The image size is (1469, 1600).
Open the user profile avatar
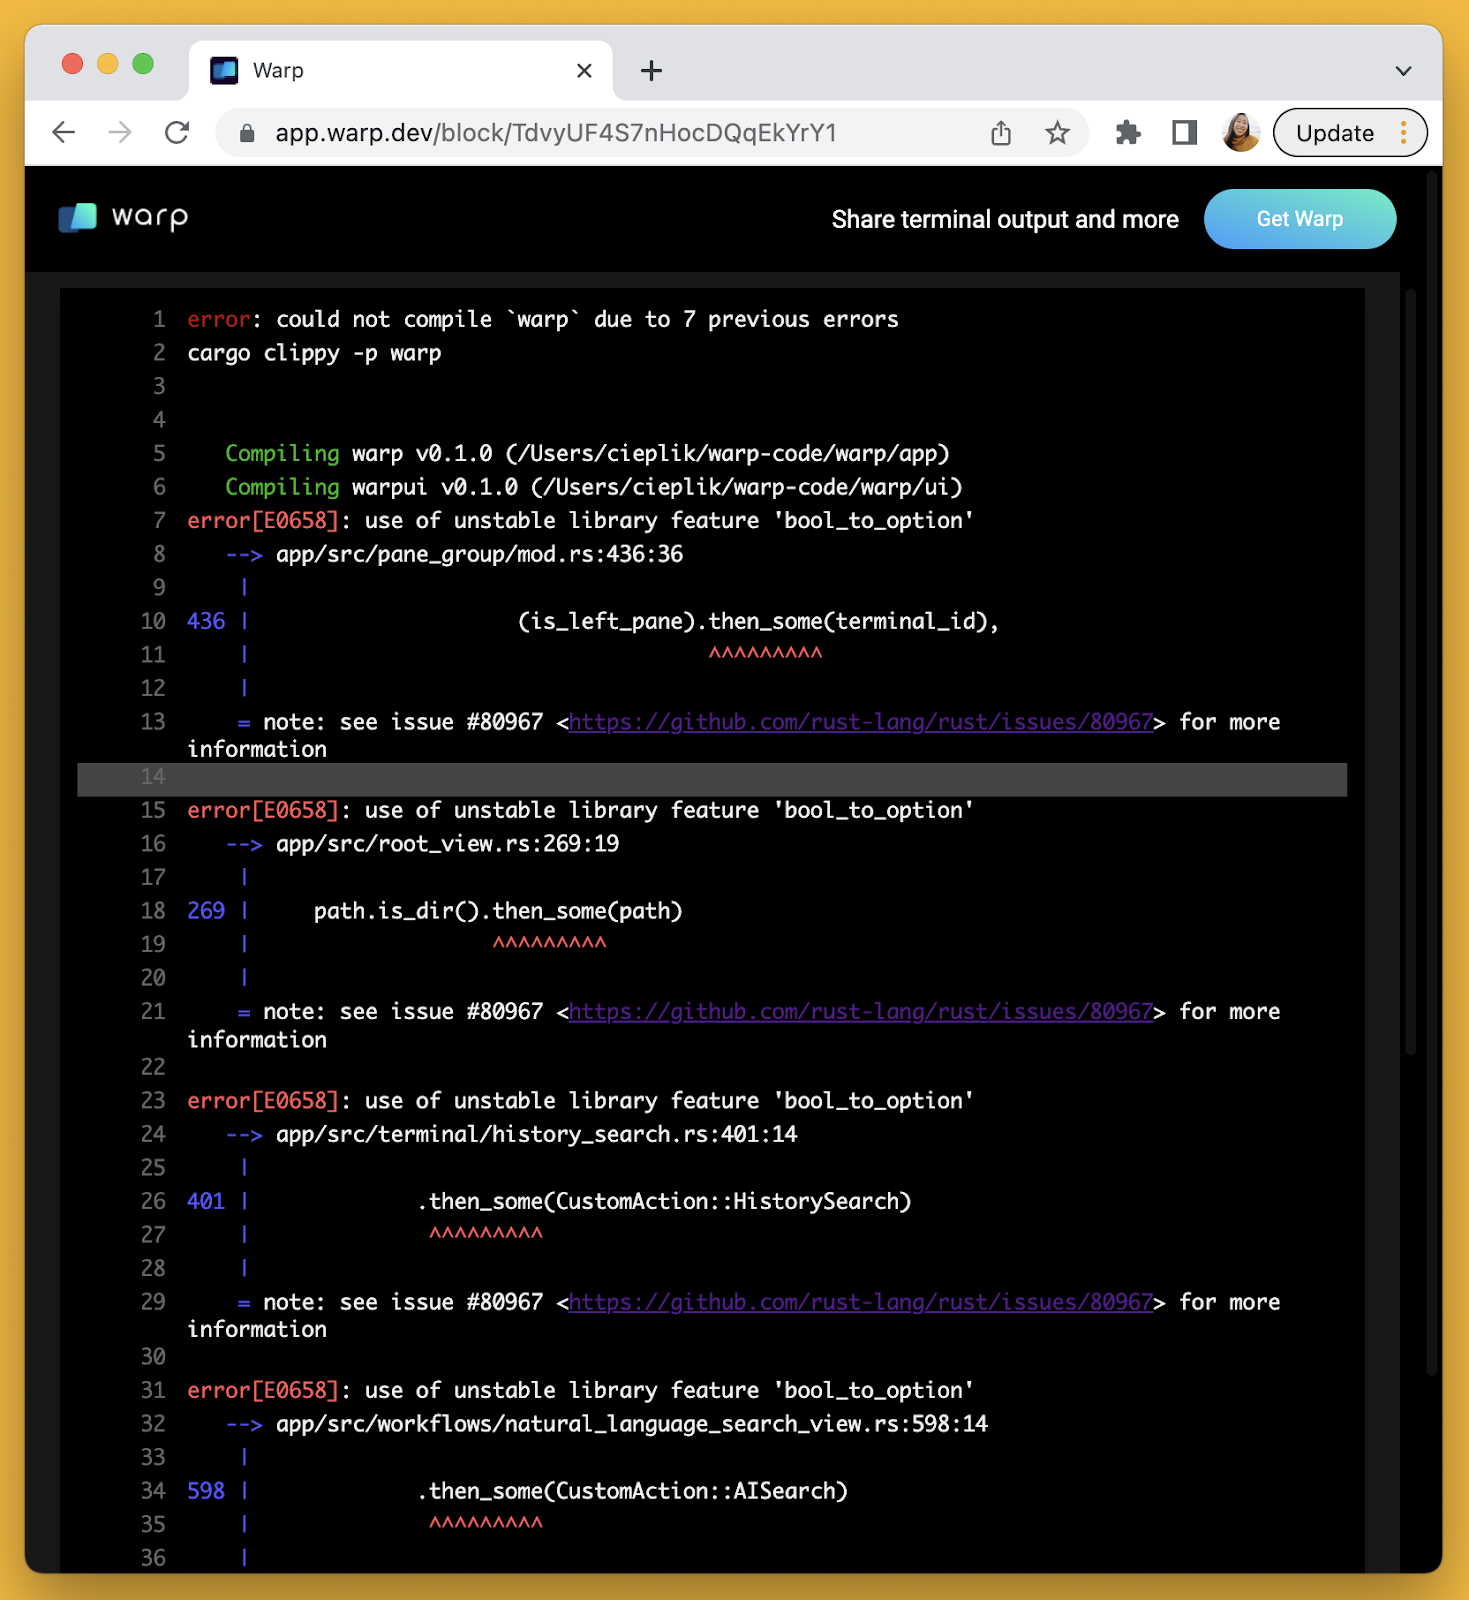(1241, 133)
